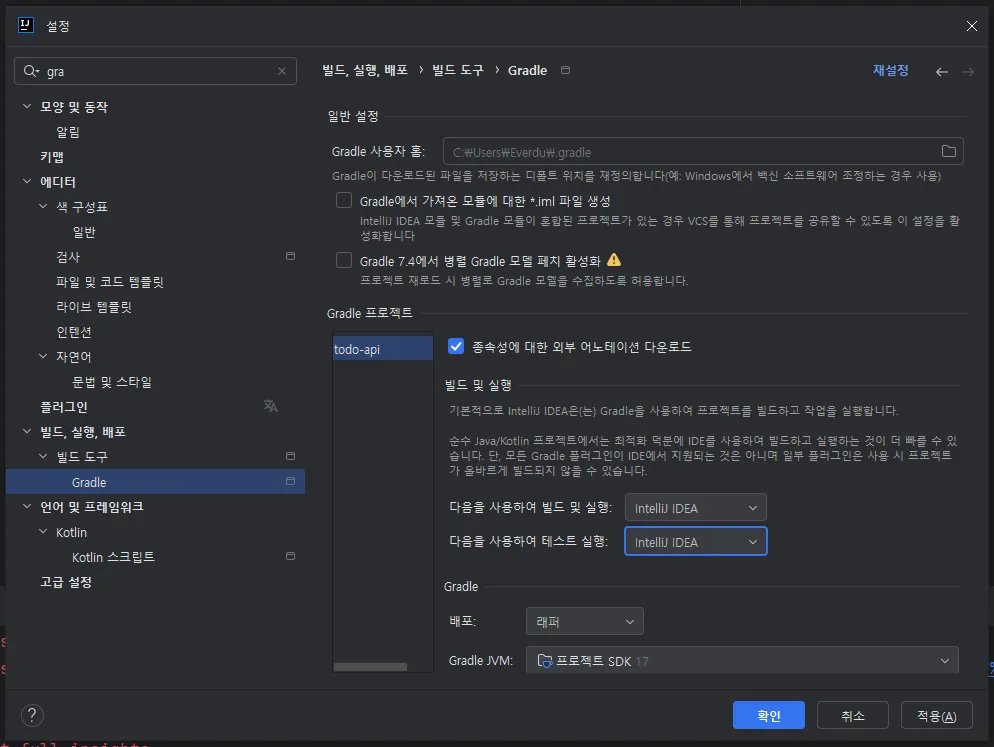Navigate forward in settings history
The width and height of the screenshot is (994, 747).
(968, 72)
